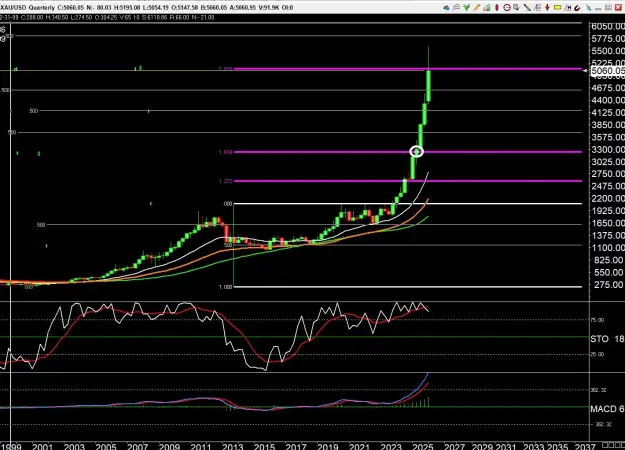Click the 1650.00 price axis label
The image size is (625, 450).
coord(608,223)
